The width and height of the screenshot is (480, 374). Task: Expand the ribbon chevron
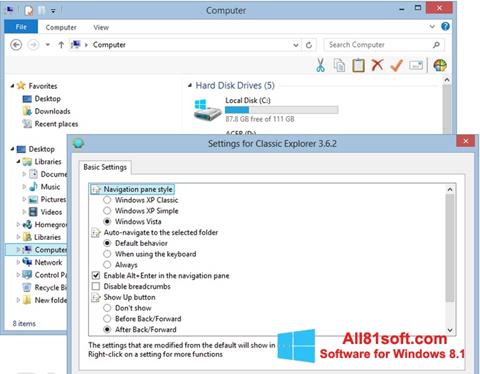click(x=432, y=27)
